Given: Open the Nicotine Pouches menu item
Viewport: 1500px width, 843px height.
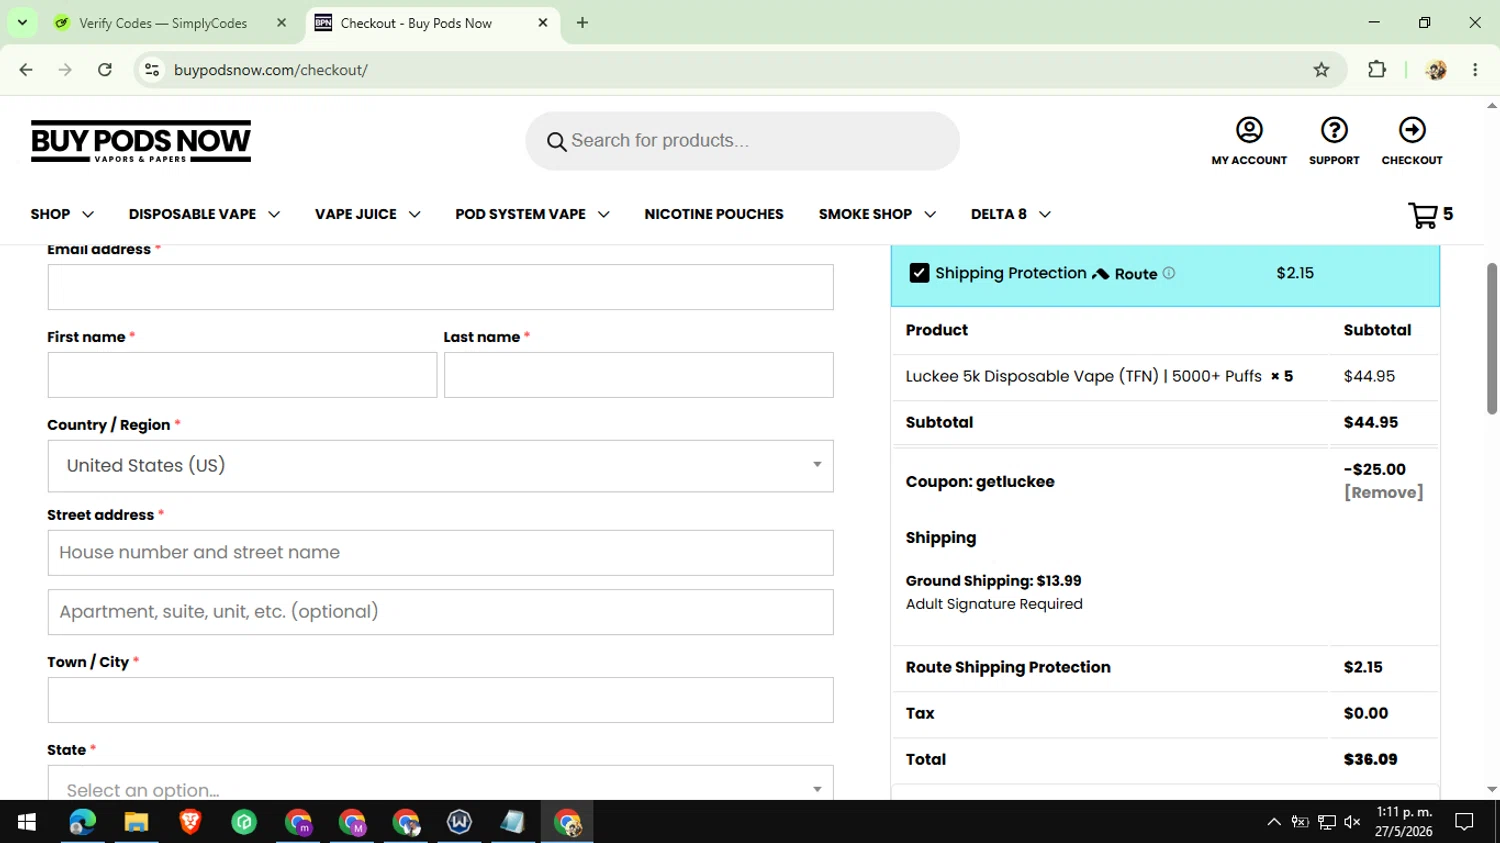Looking at the screenshot, I should coord(714,214).
